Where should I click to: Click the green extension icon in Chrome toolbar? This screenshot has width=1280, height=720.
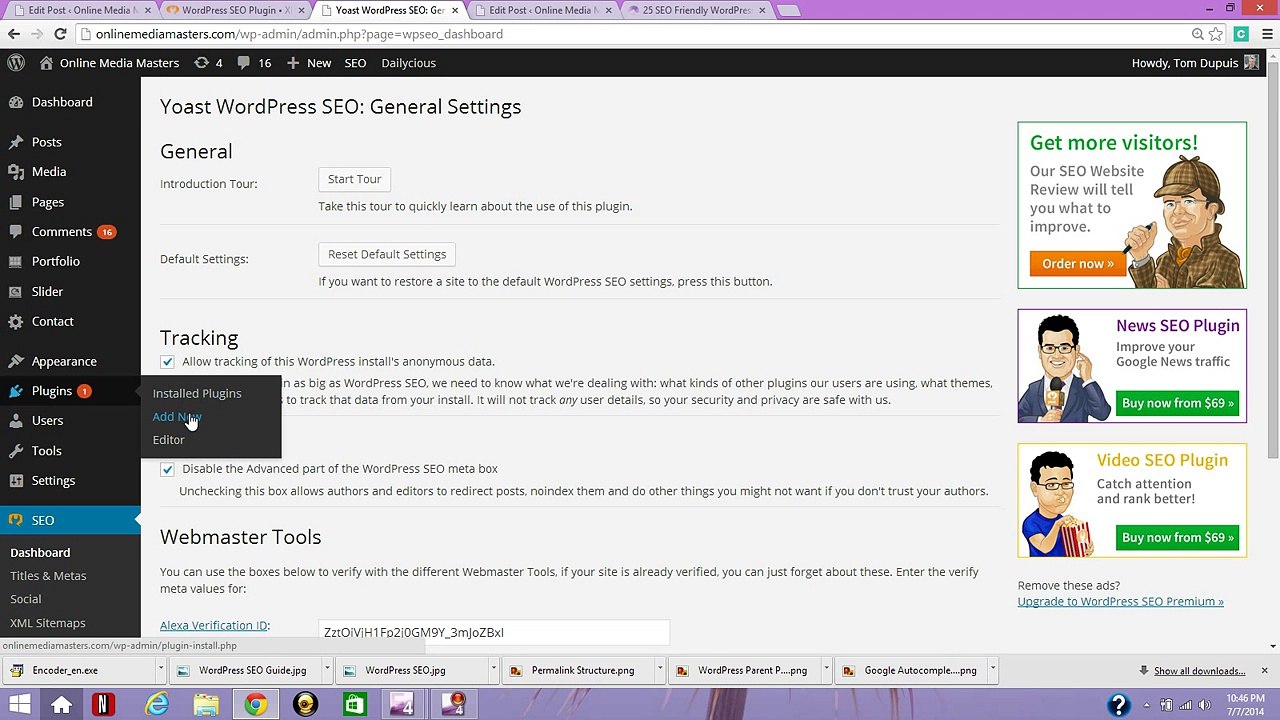(x=1241, y=34)
